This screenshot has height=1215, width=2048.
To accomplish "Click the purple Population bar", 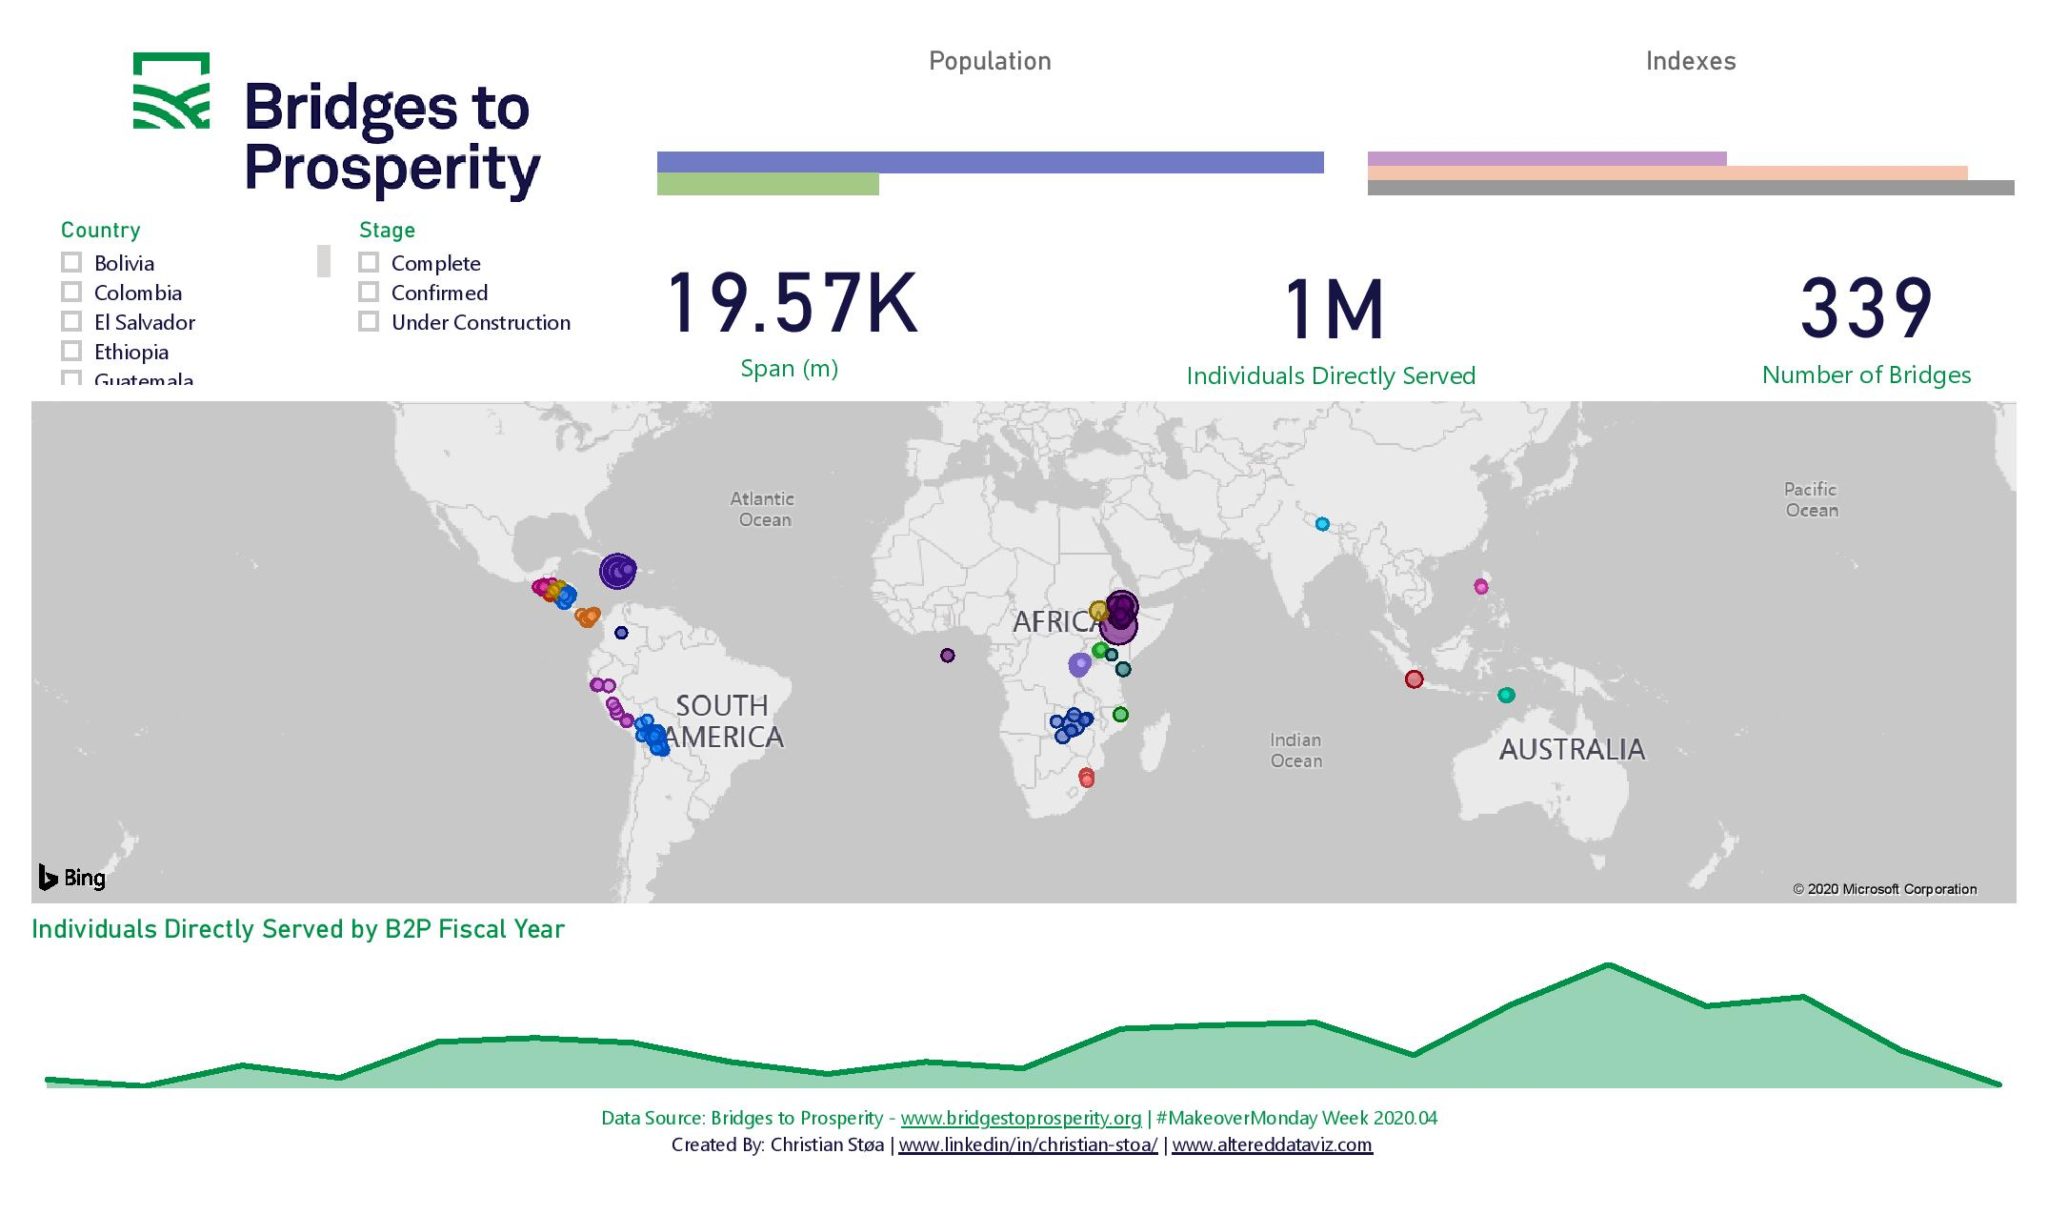I will click(990, 160).
